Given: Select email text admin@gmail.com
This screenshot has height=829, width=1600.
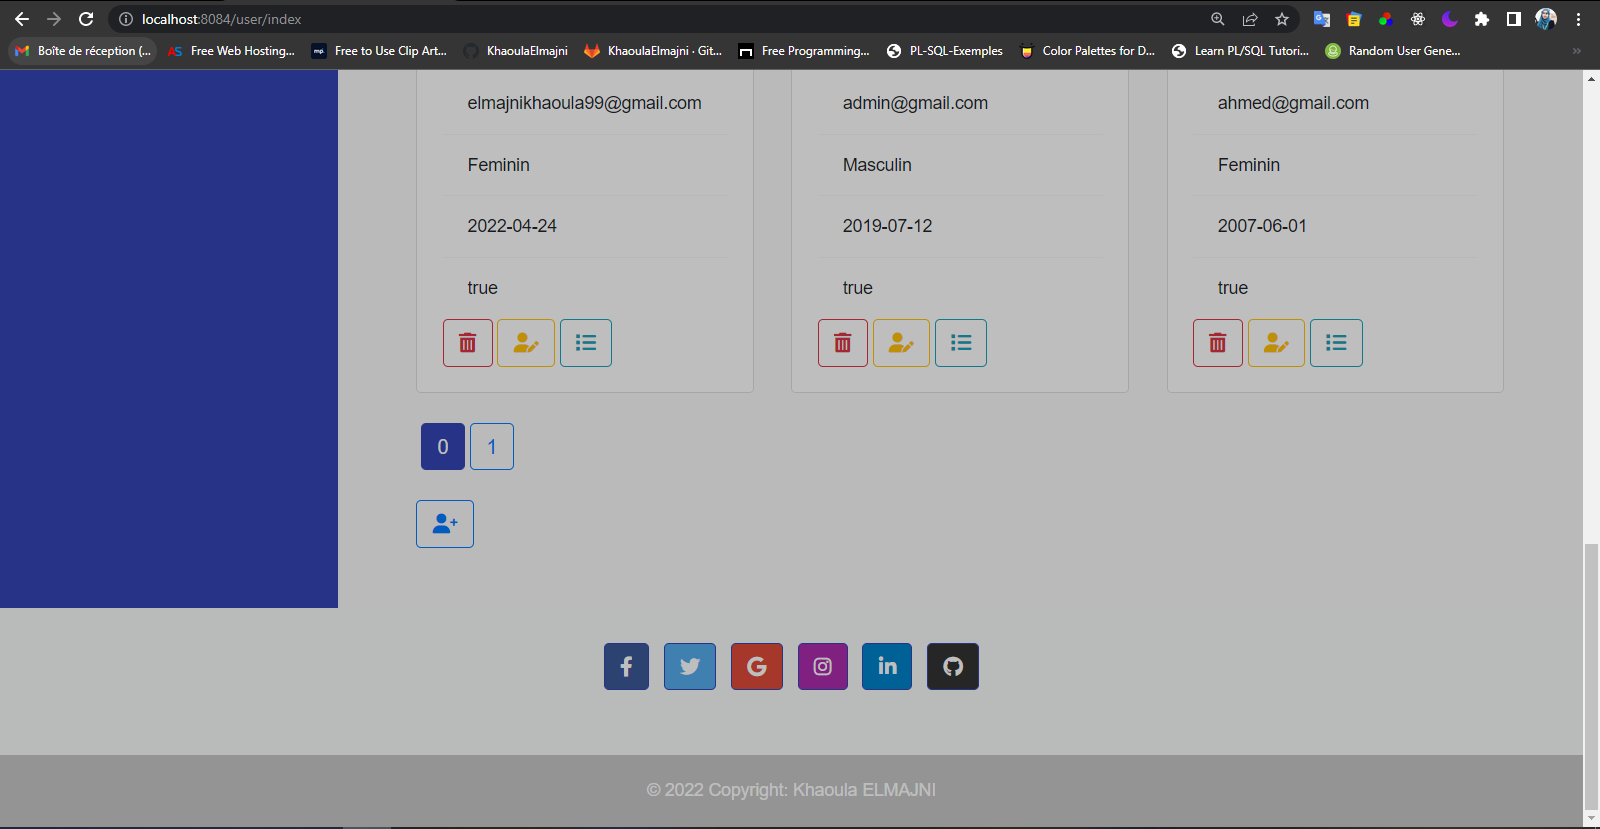Looking at the screenshot, I should (915, 103).
